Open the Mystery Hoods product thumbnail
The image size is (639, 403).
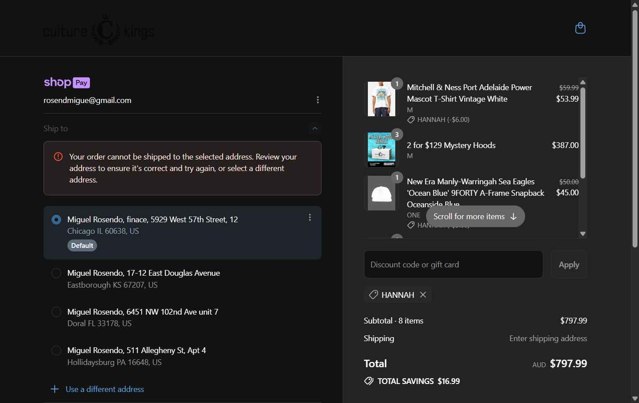coord(381,149)
